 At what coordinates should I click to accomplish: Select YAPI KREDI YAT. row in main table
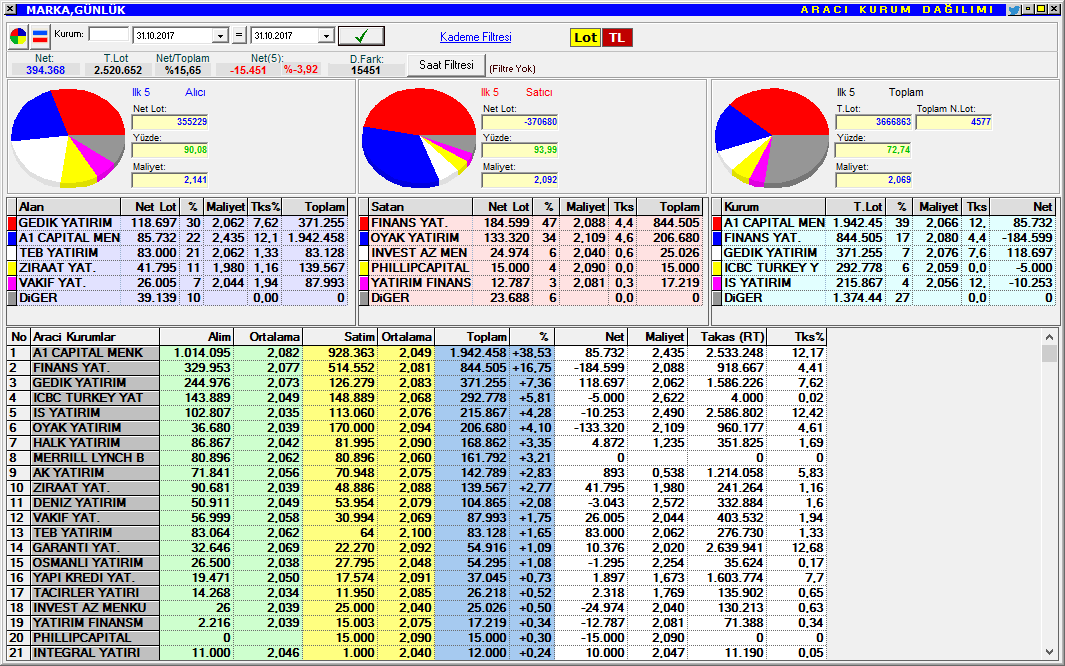pos(417,577)
